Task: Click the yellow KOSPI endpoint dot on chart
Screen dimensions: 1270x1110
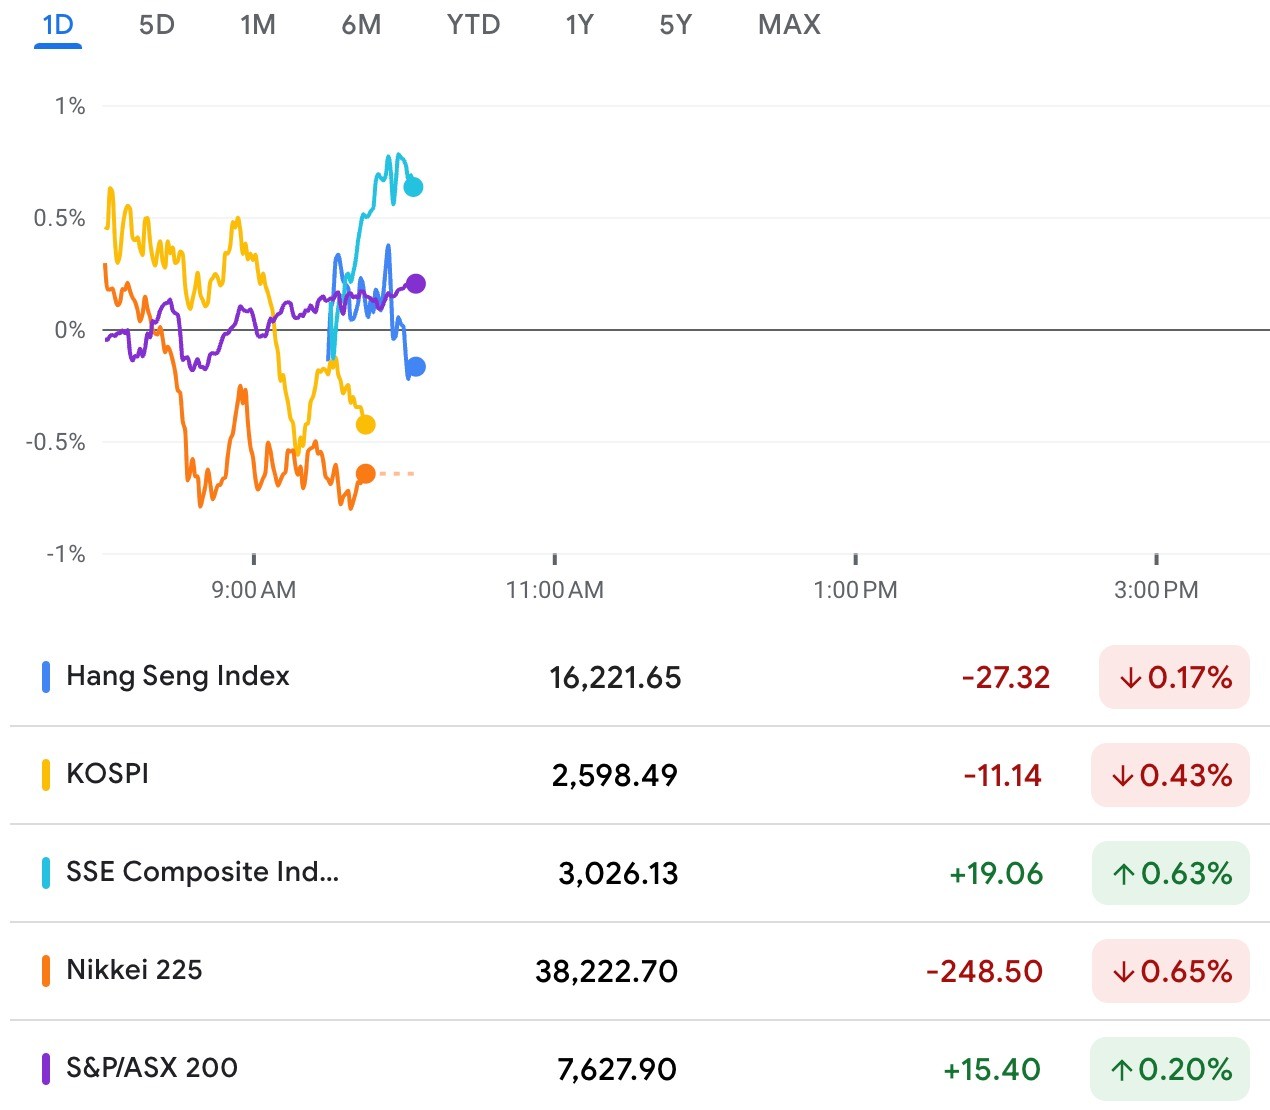Action: 366,425
